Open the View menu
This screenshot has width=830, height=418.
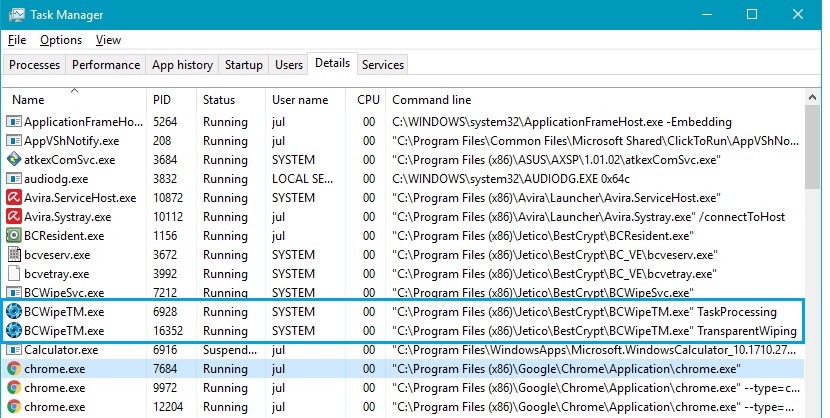click(109, 40)
